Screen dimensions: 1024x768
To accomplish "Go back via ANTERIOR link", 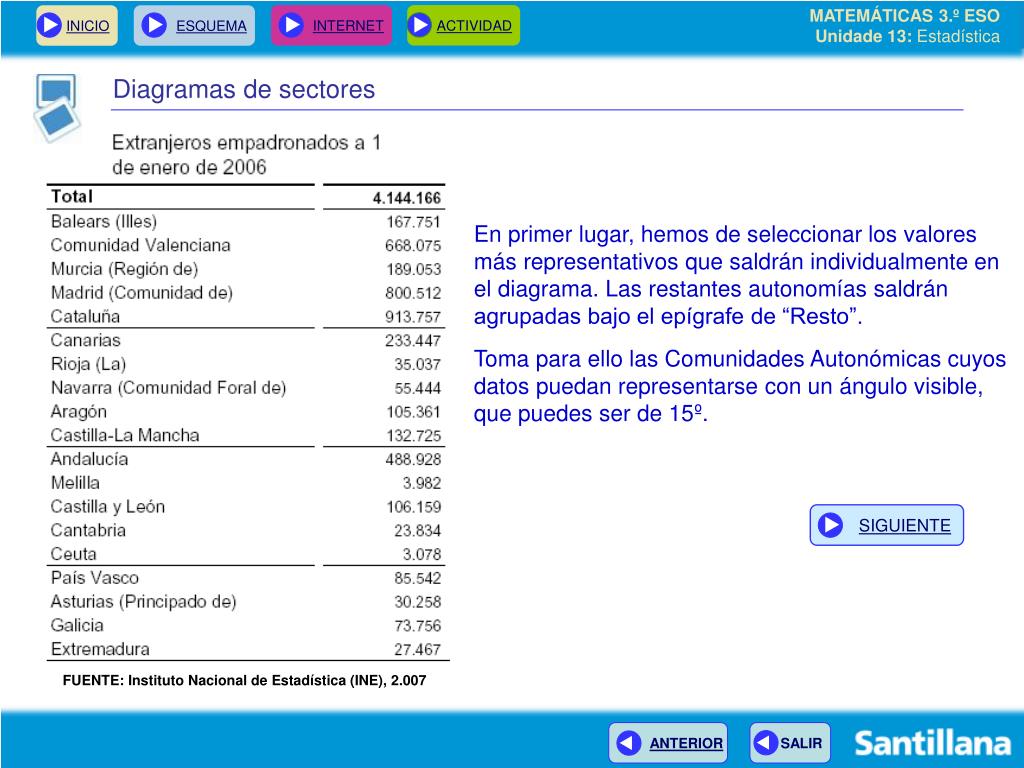I will (686, 743).
